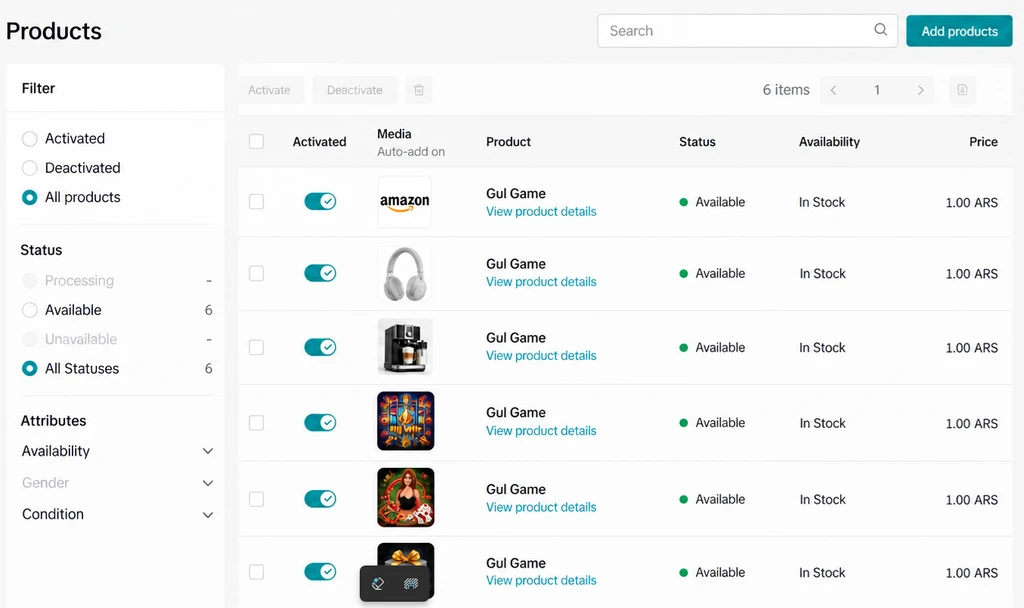
Task: Select the checkbox in the casino woman product row
Action: click(257, 500)
